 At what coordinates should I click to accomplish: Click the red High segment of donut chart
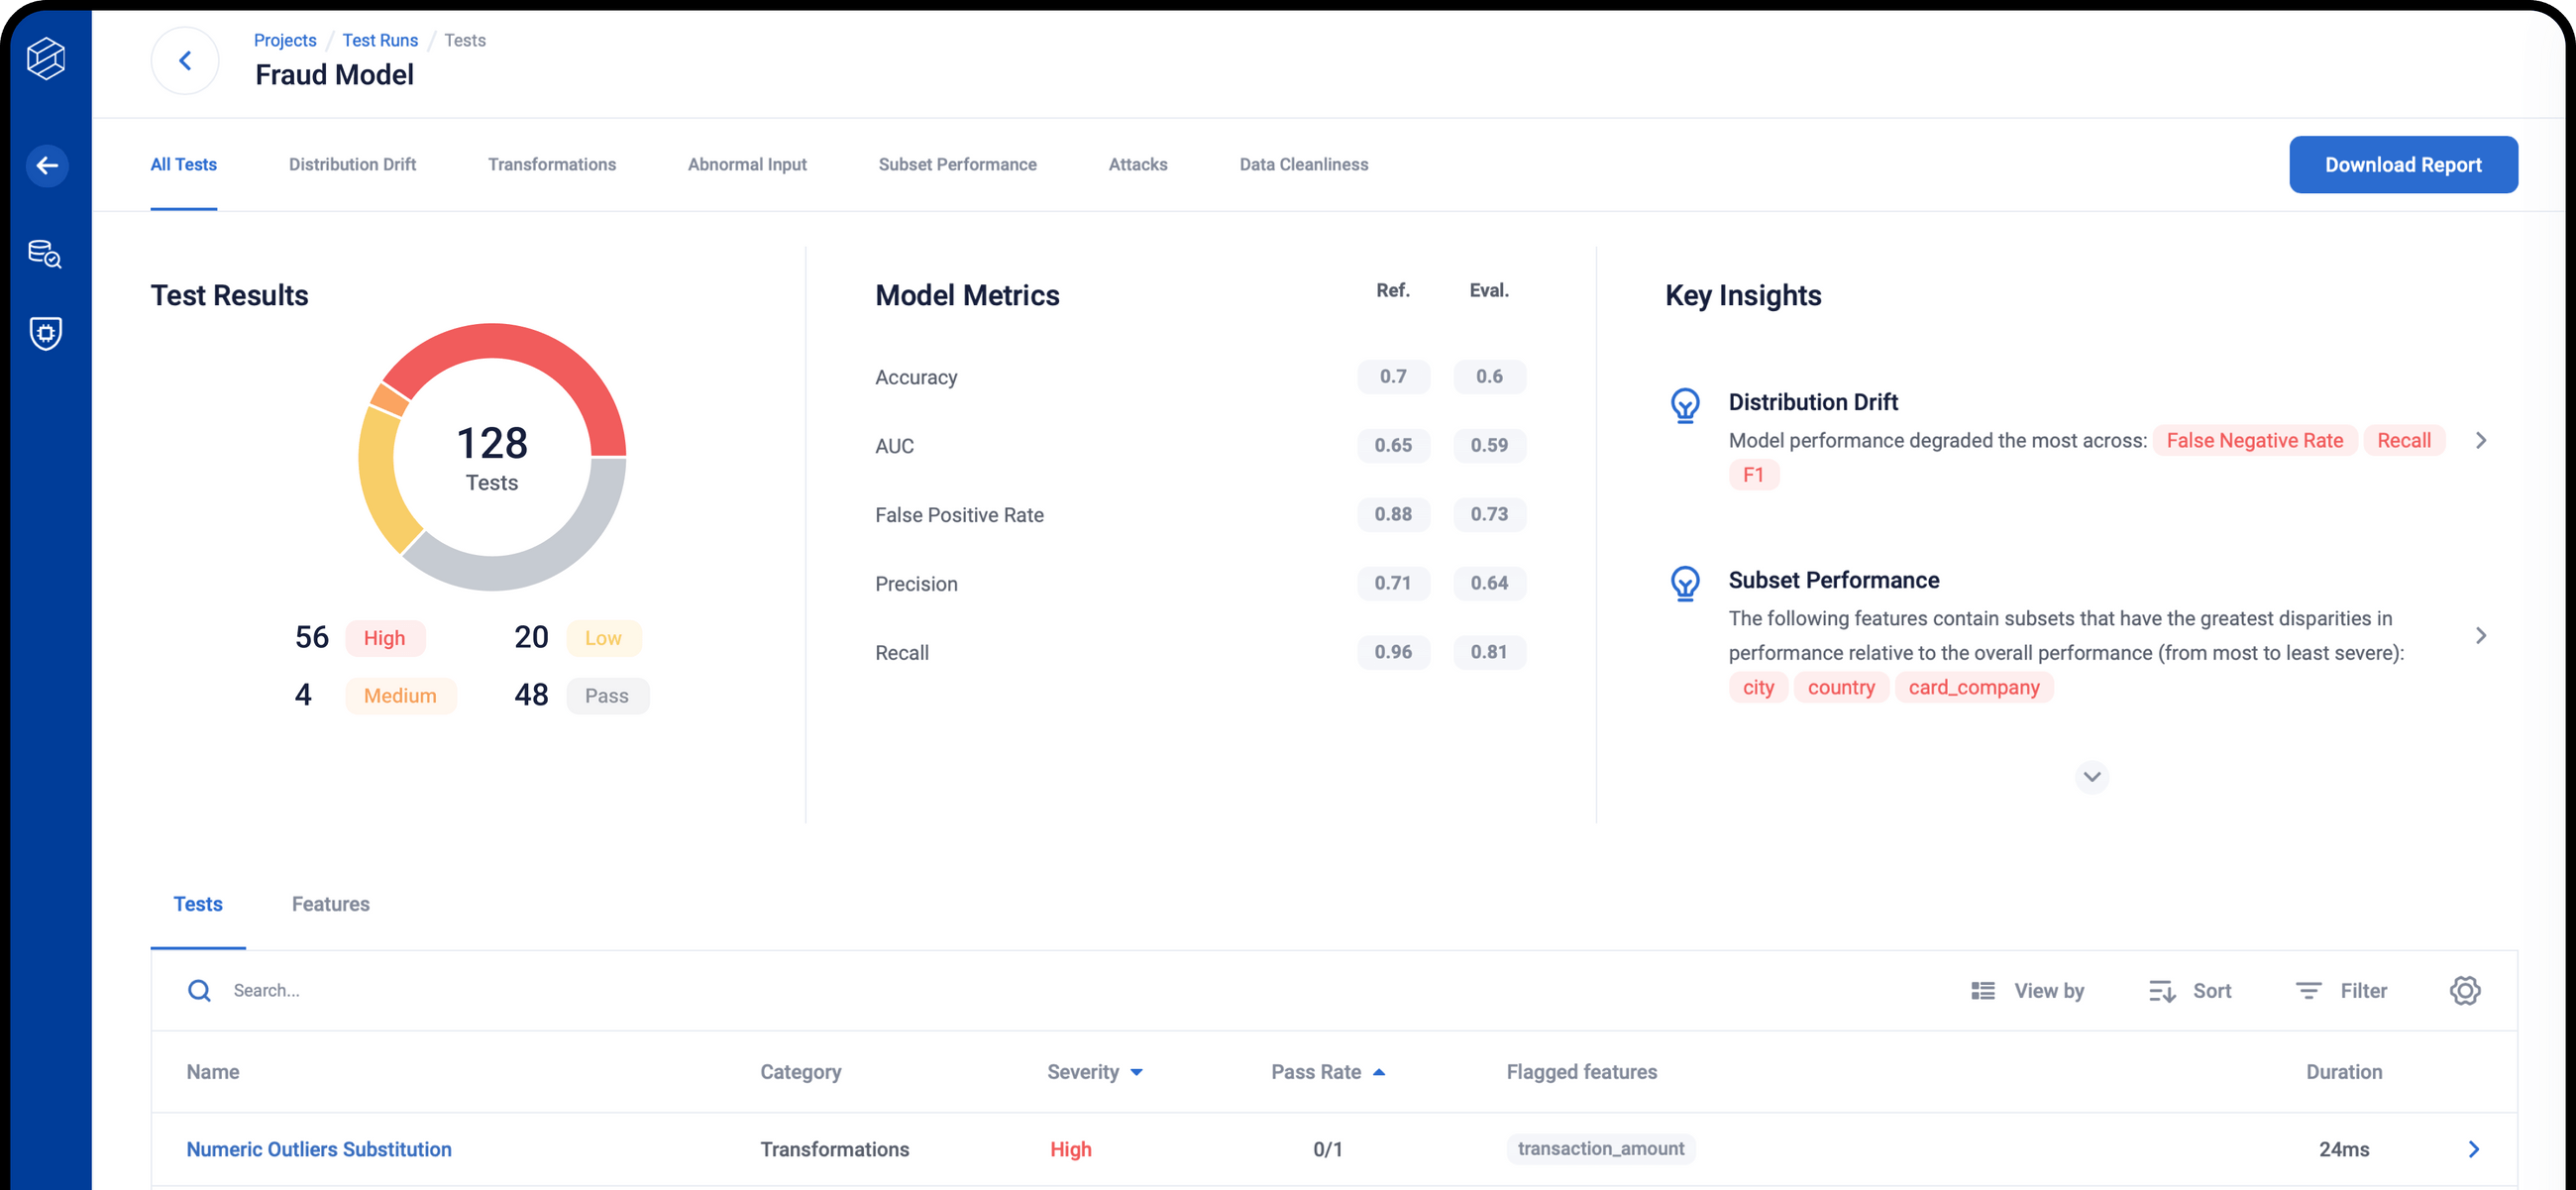click(x=558, y=360)
